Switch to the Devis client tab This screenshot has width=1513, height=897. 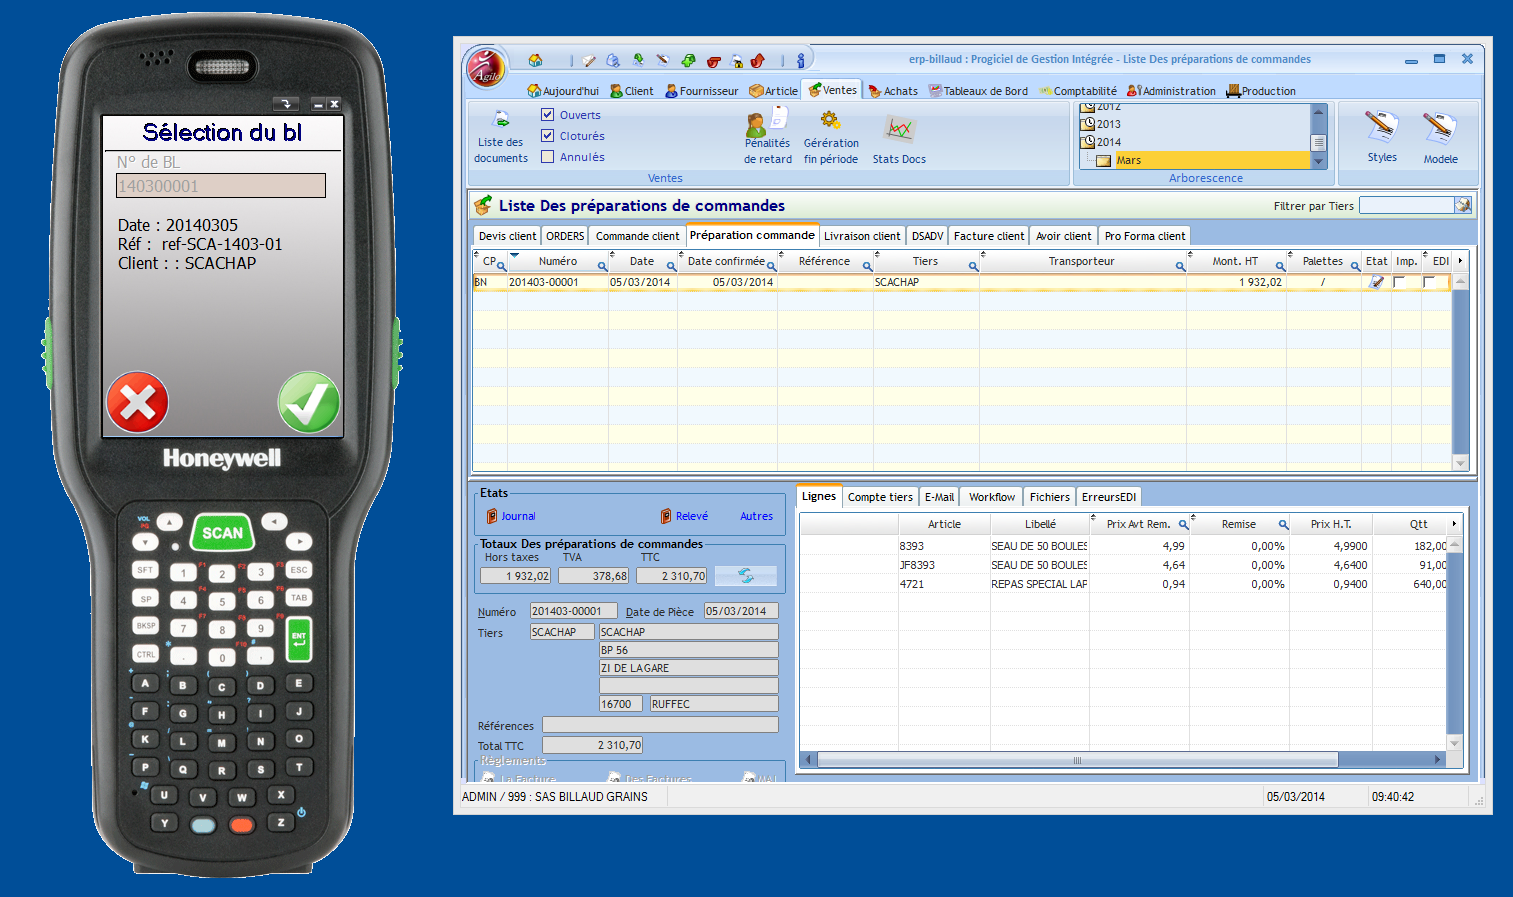point(507,236)
